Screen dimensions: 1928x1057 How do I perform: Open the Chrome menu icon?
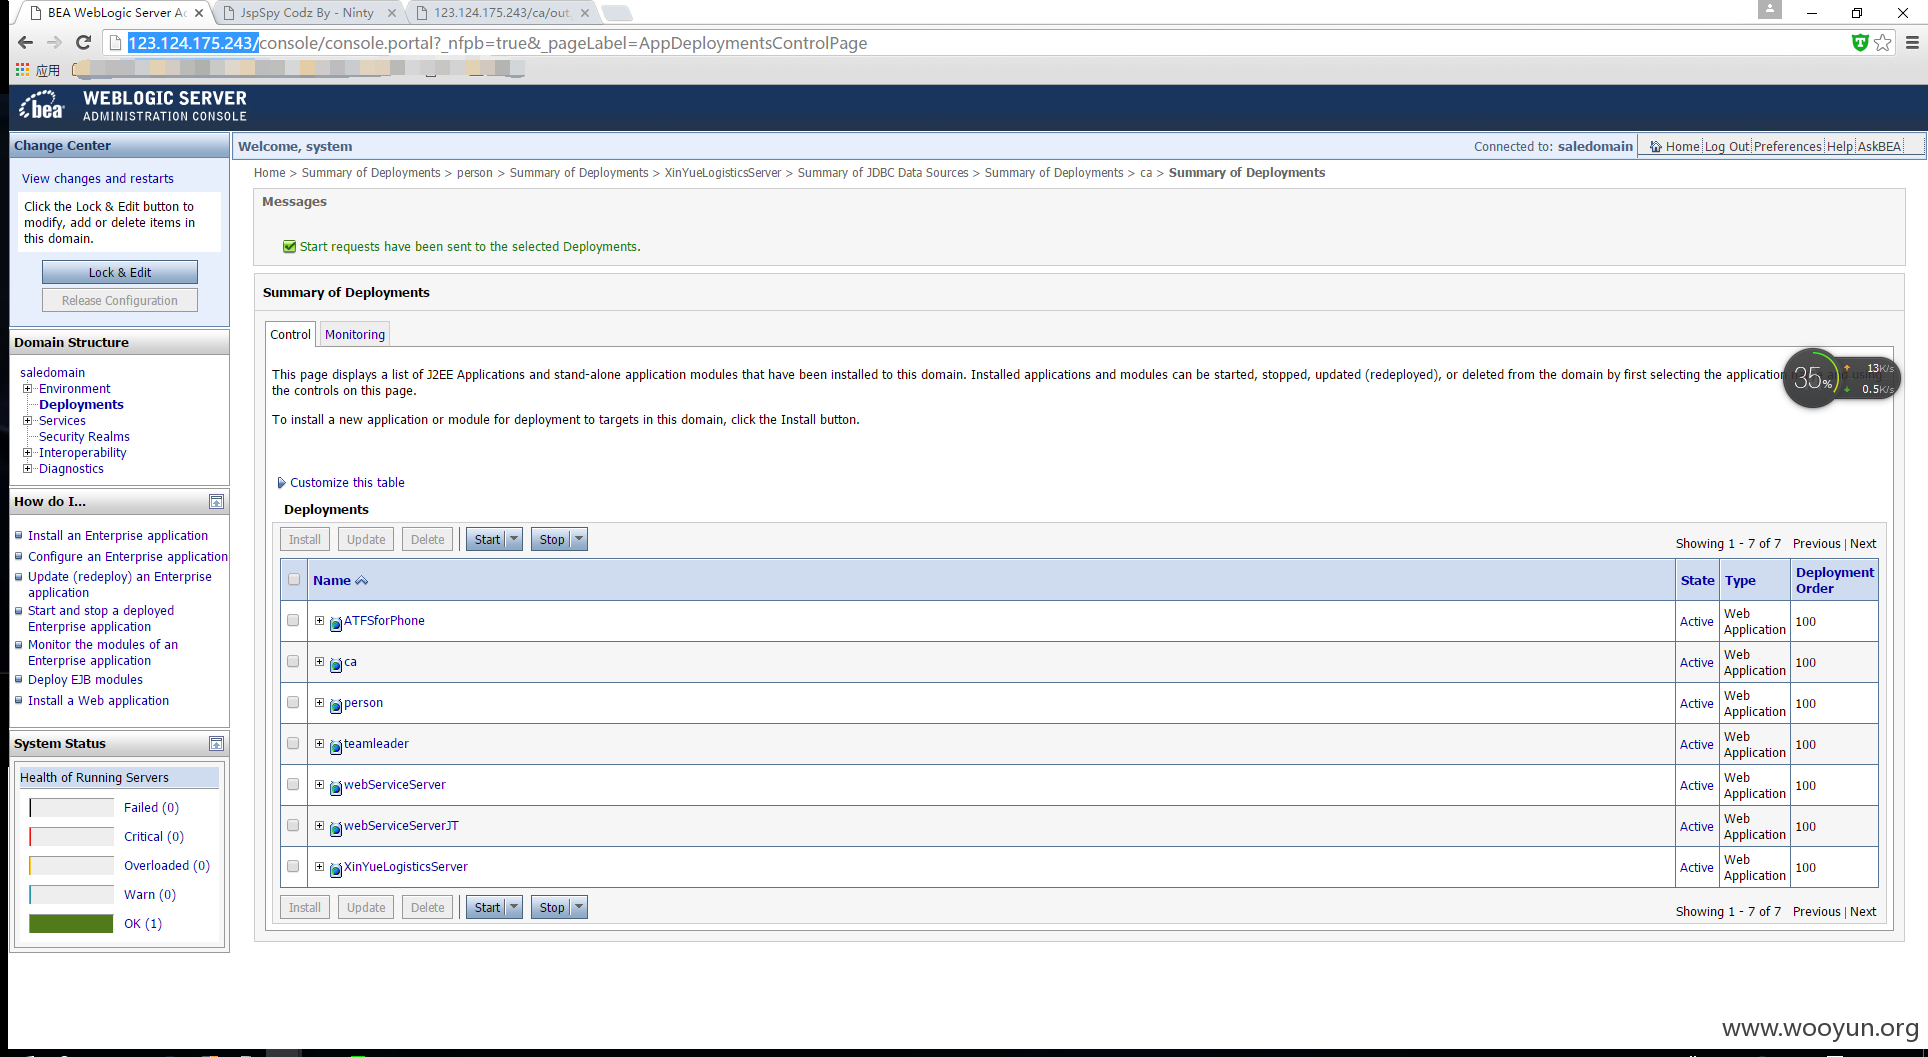tap(1912, 42)
